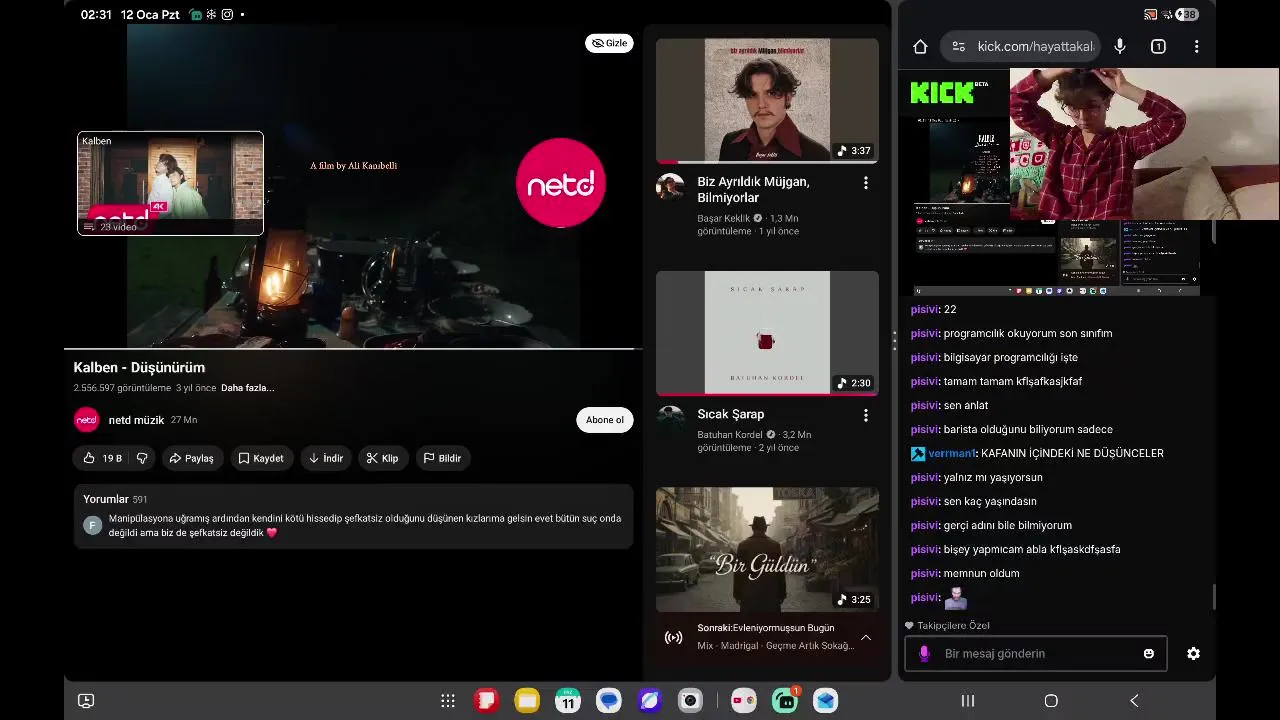1280x720 pixels.
Task: Open Bir Güldün video thumbnail
Action: pyautogui.click(x=767, y=549)
